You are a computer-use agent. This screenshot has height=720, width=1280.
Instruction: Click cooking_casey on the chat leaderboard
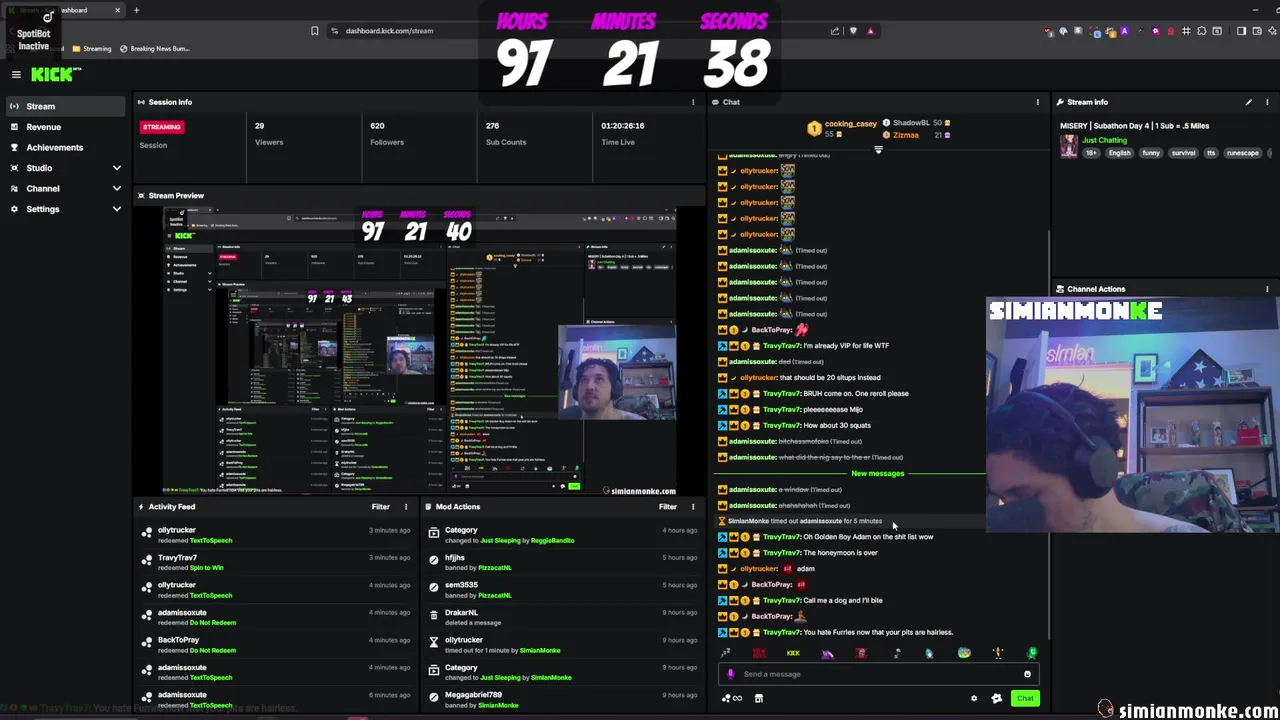click(x=850, y=124)
